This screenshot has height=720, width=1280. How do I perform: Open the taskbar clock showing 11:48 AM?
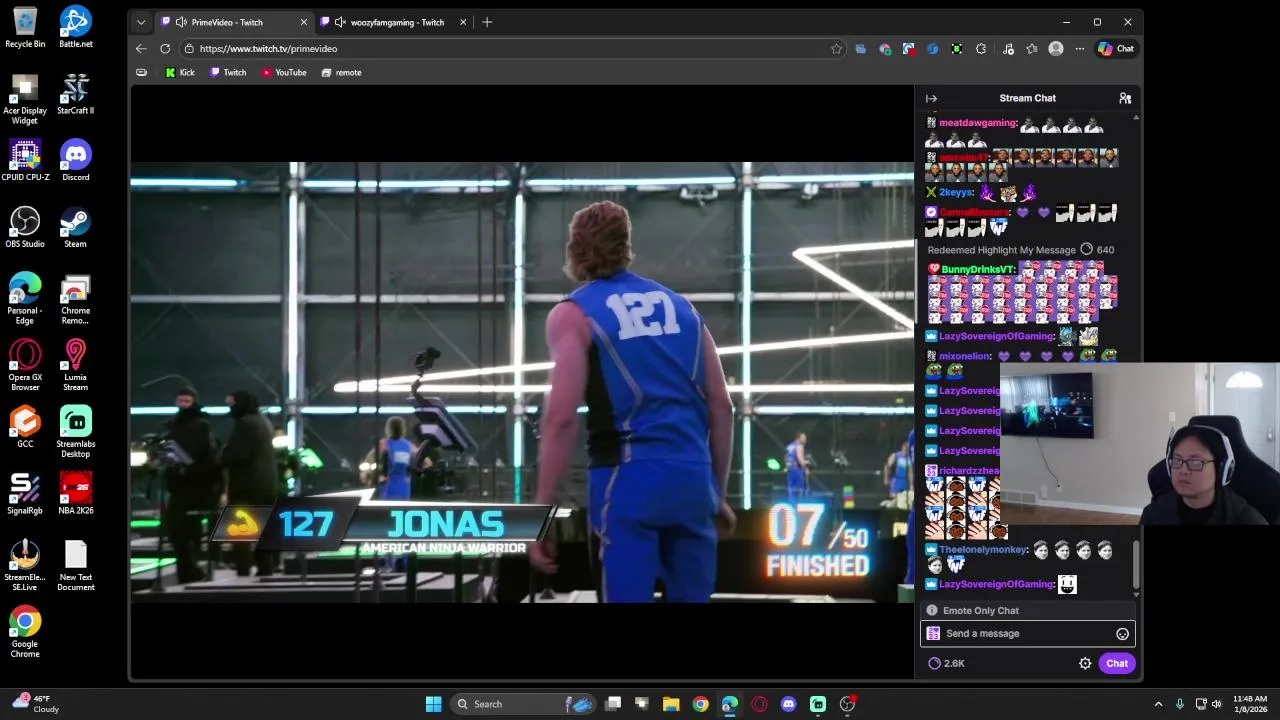point(1249,704)
